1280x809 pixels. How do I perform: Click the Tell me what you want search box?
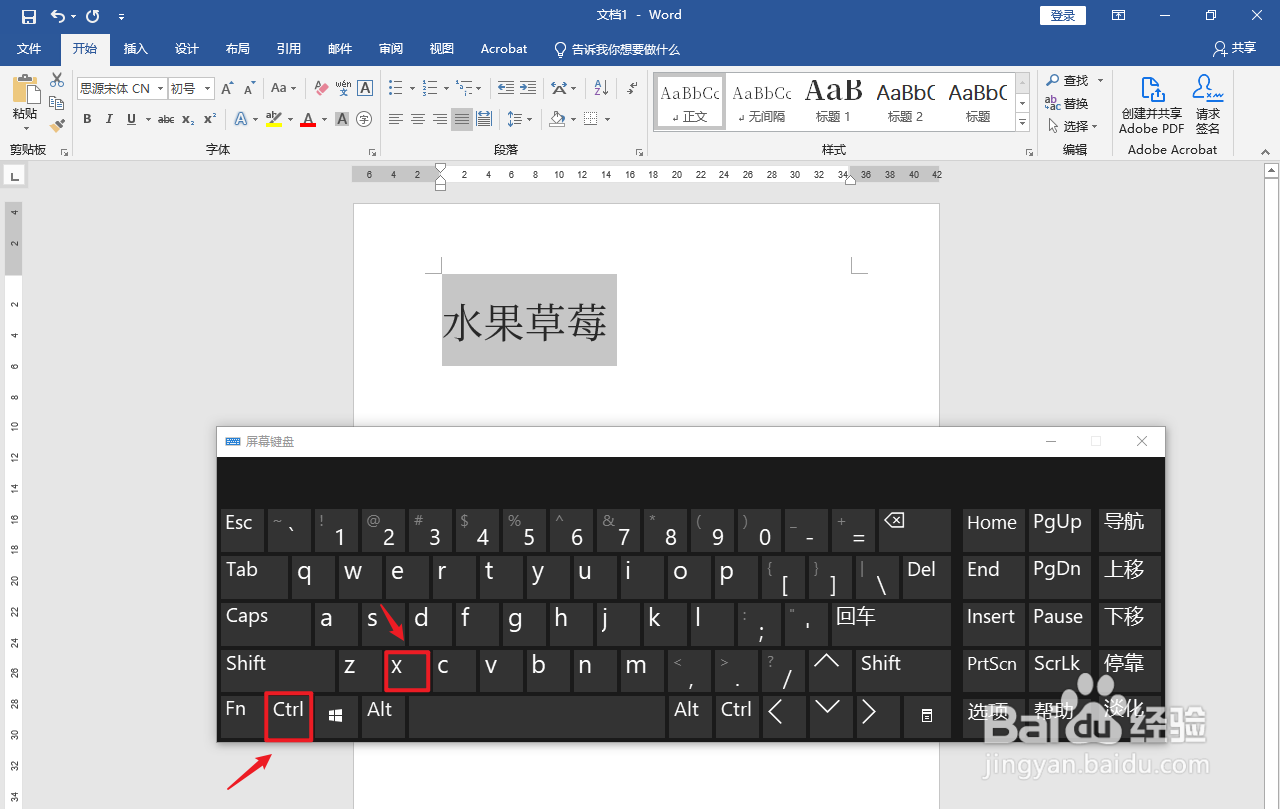617,48
